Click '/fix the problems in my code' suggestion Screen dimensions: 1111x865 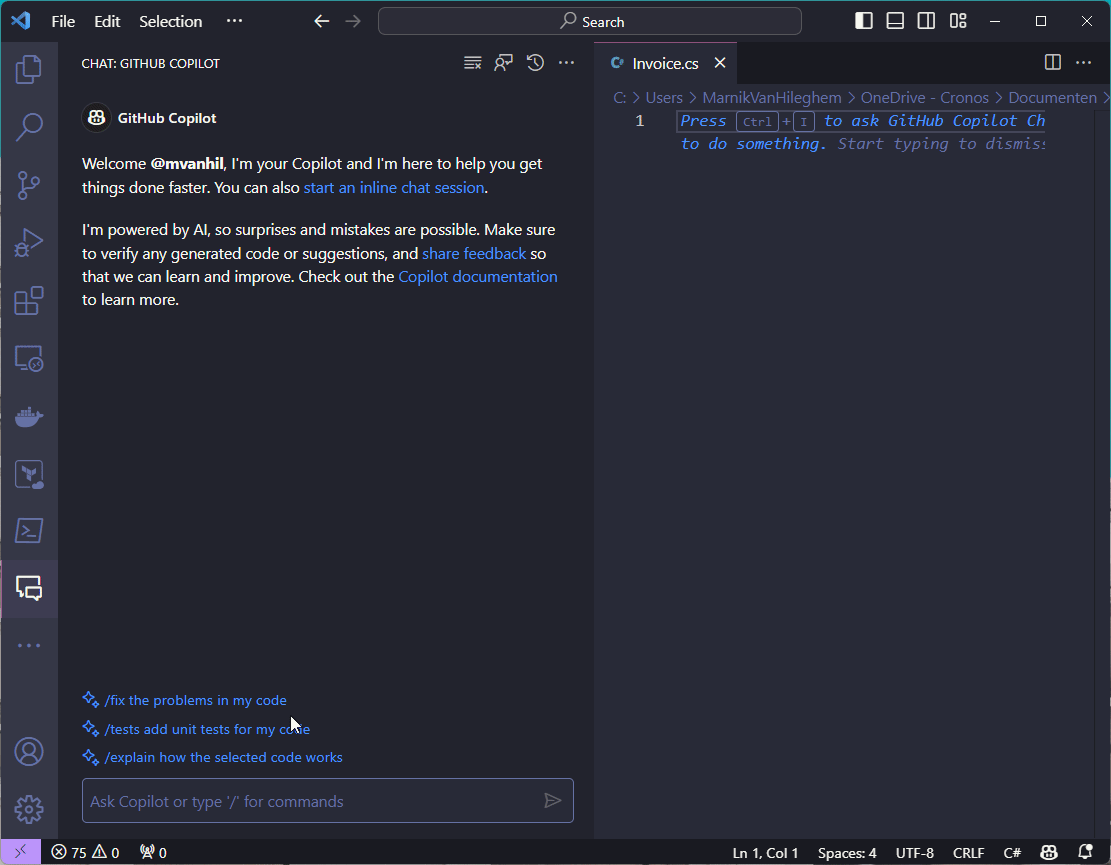point(196,701)
